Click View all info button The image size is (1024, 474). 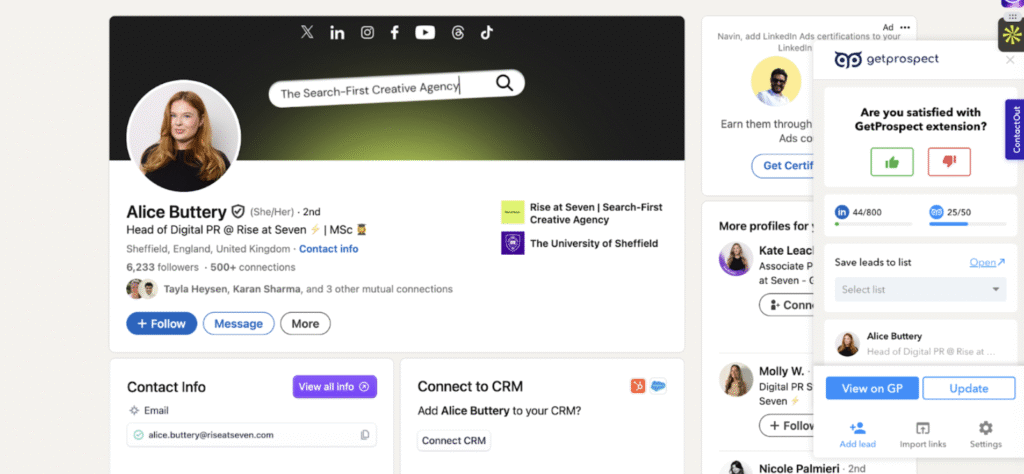tap(334, 387)
